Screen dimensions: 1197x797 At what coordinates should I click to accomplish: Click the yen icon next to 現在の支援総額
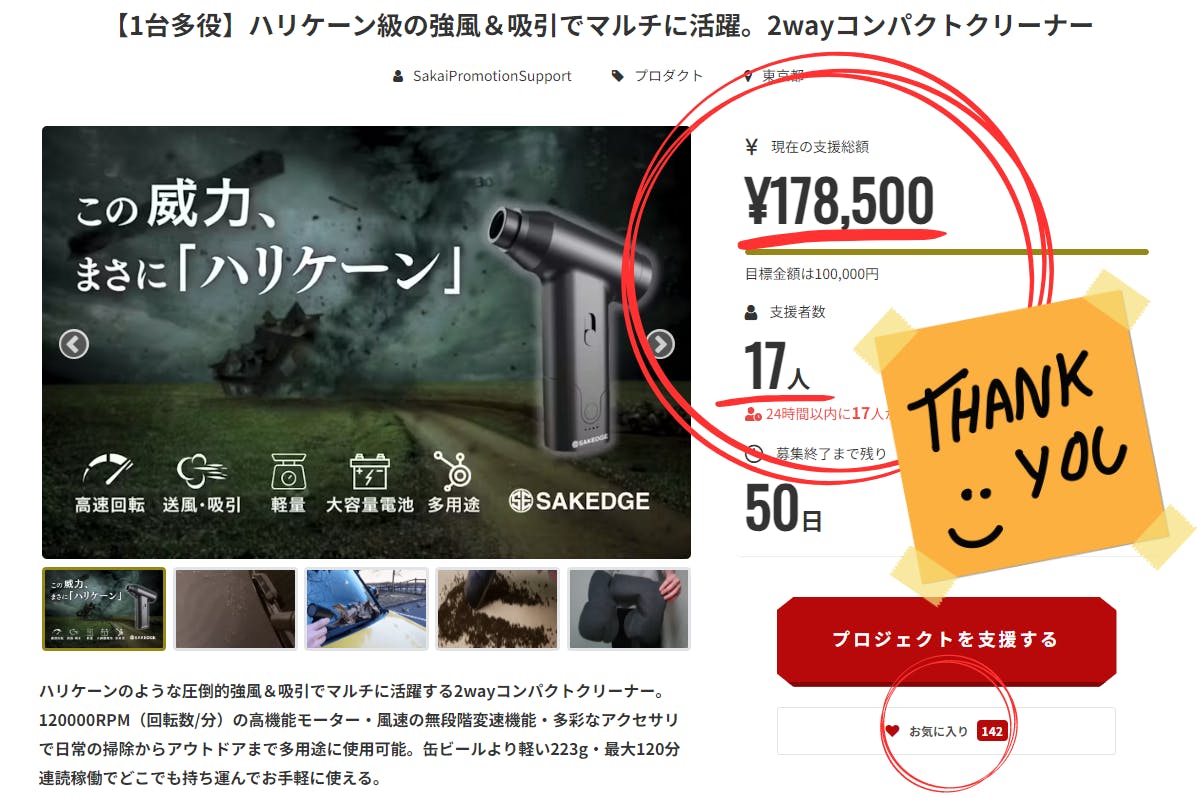752,147
